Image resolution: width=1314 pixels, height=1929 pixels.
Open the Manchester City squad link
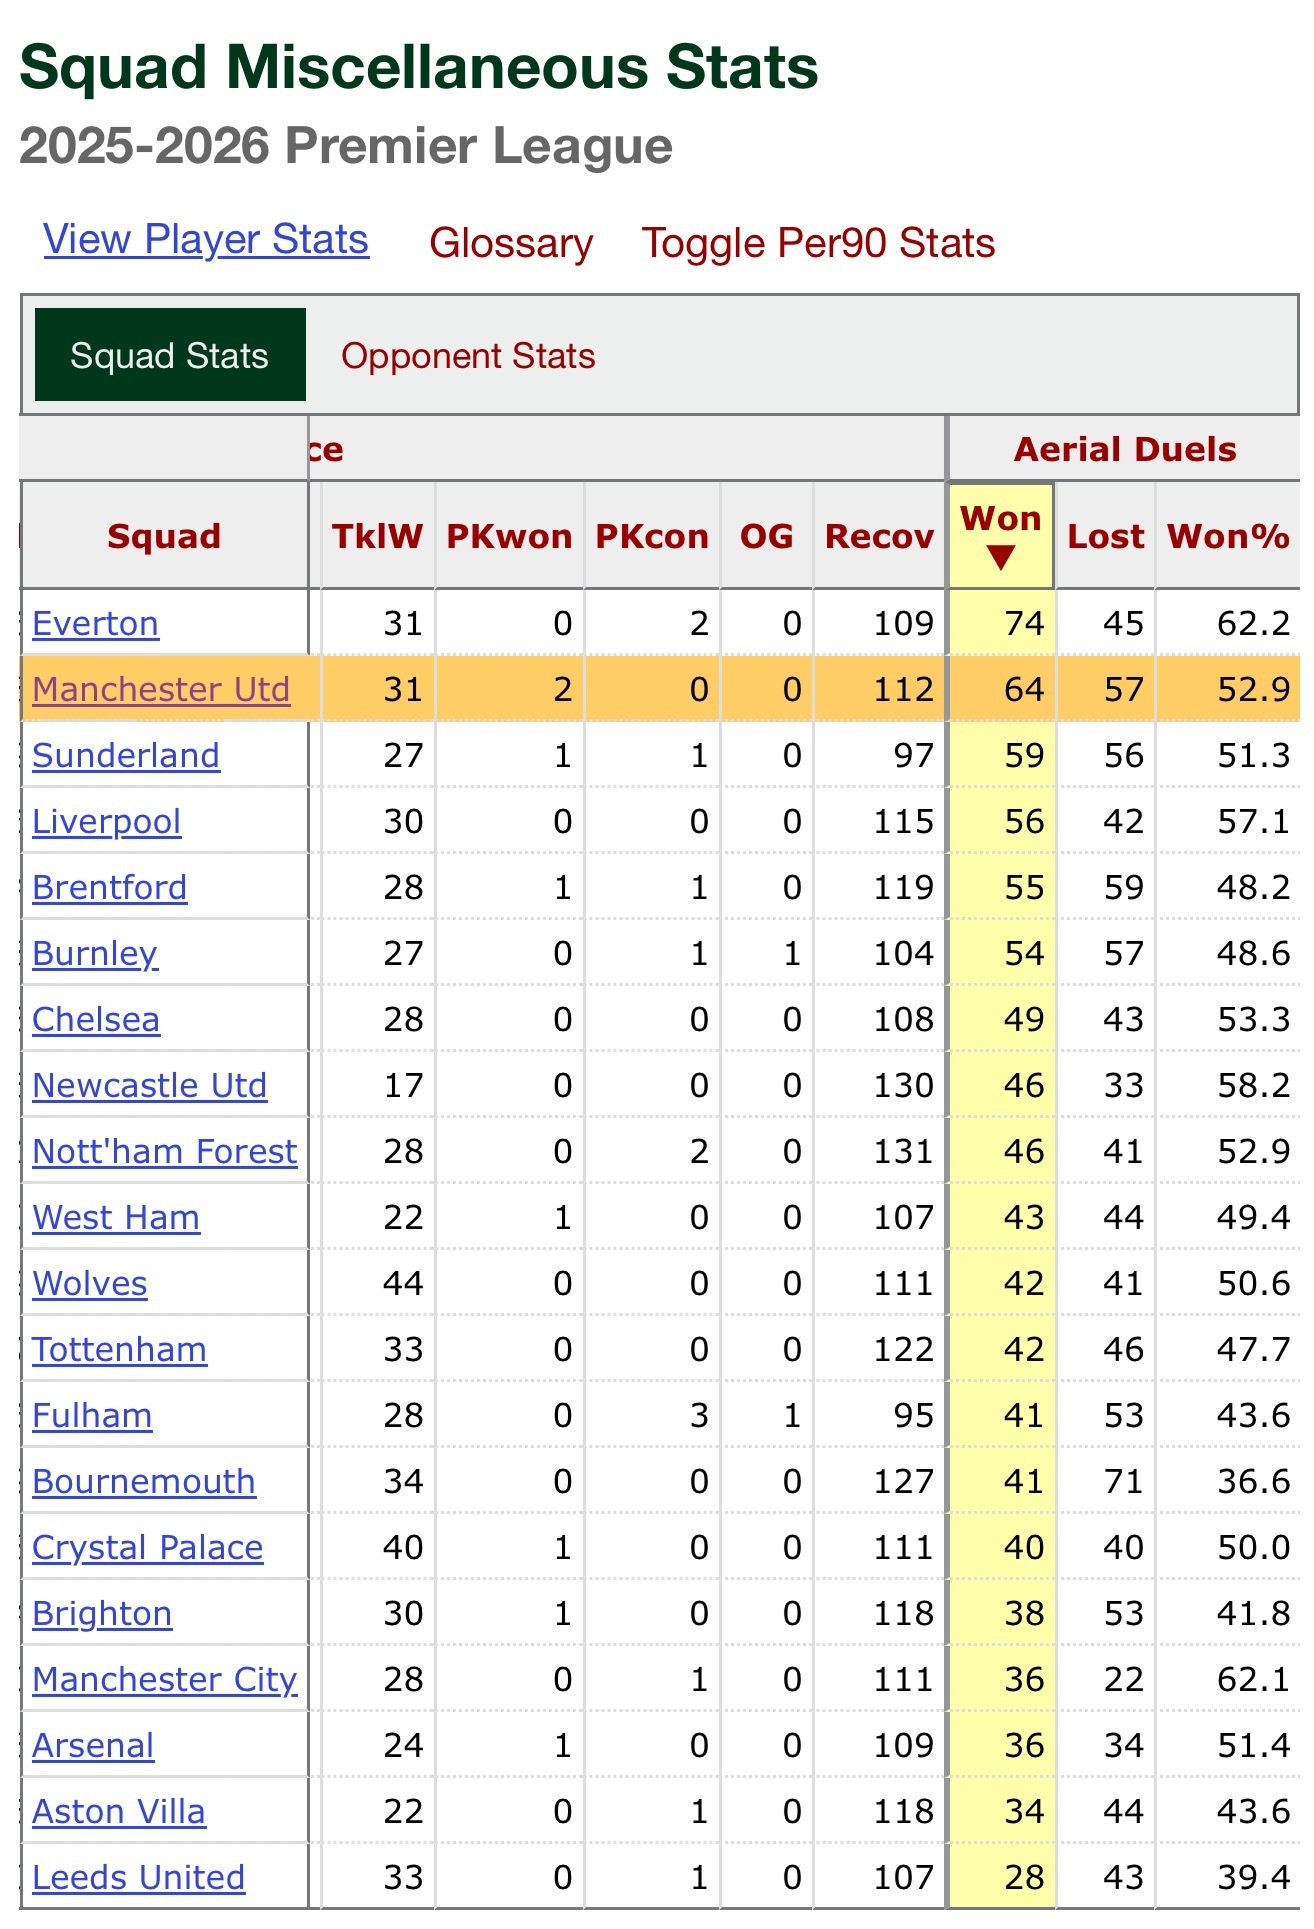click(x=165, y=1679)
